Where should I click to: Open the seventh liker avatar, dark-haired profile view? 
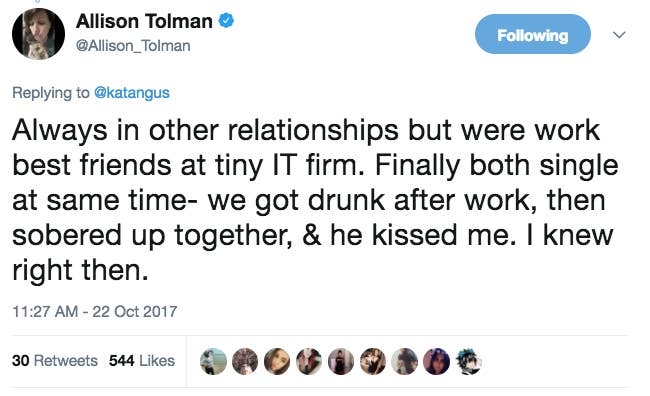coord(405,361)
